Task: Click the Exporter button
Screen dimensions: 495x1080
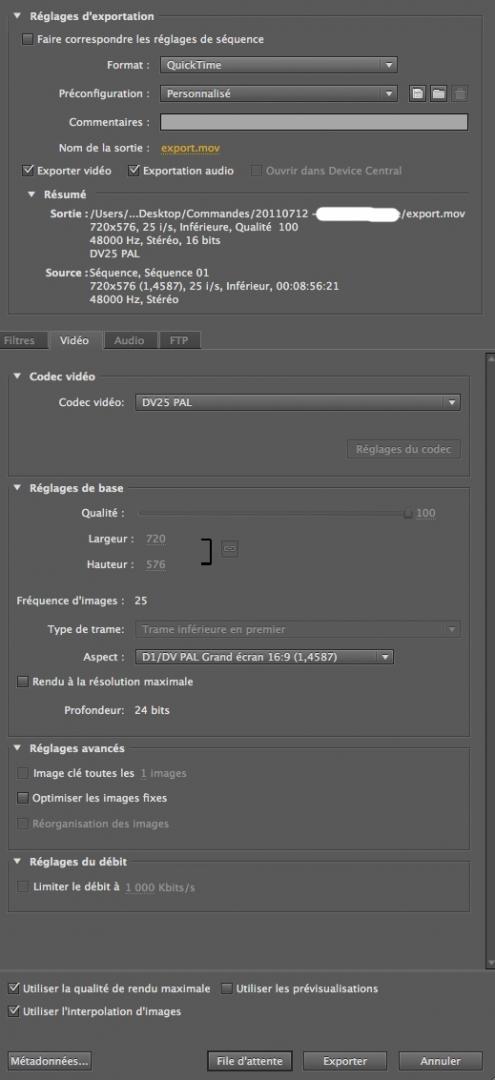Action: [x=345, y=1061]
